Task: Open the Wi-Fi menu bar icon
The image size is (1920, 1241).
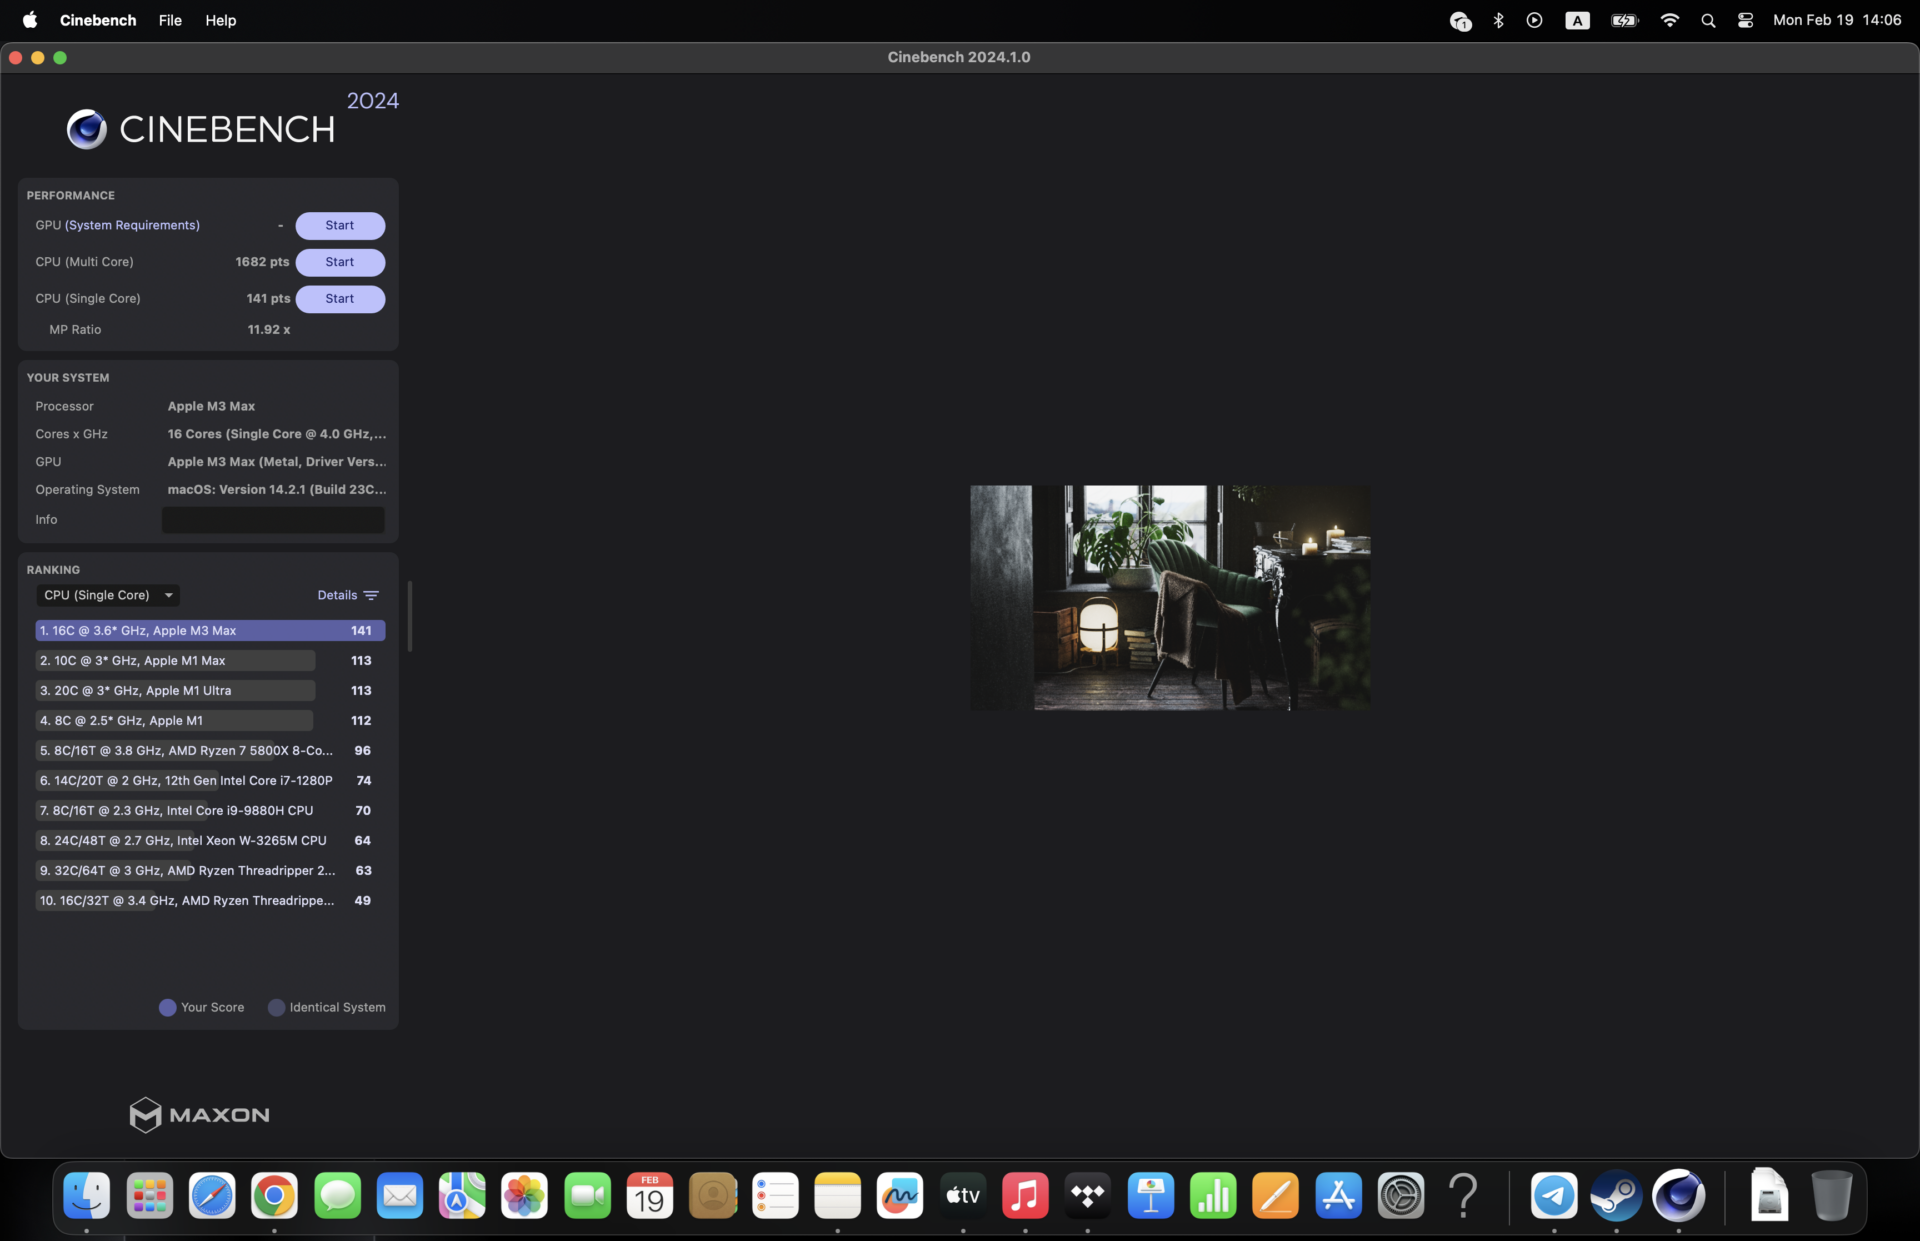Action: pyautogui.click(x=1670, y=20)
